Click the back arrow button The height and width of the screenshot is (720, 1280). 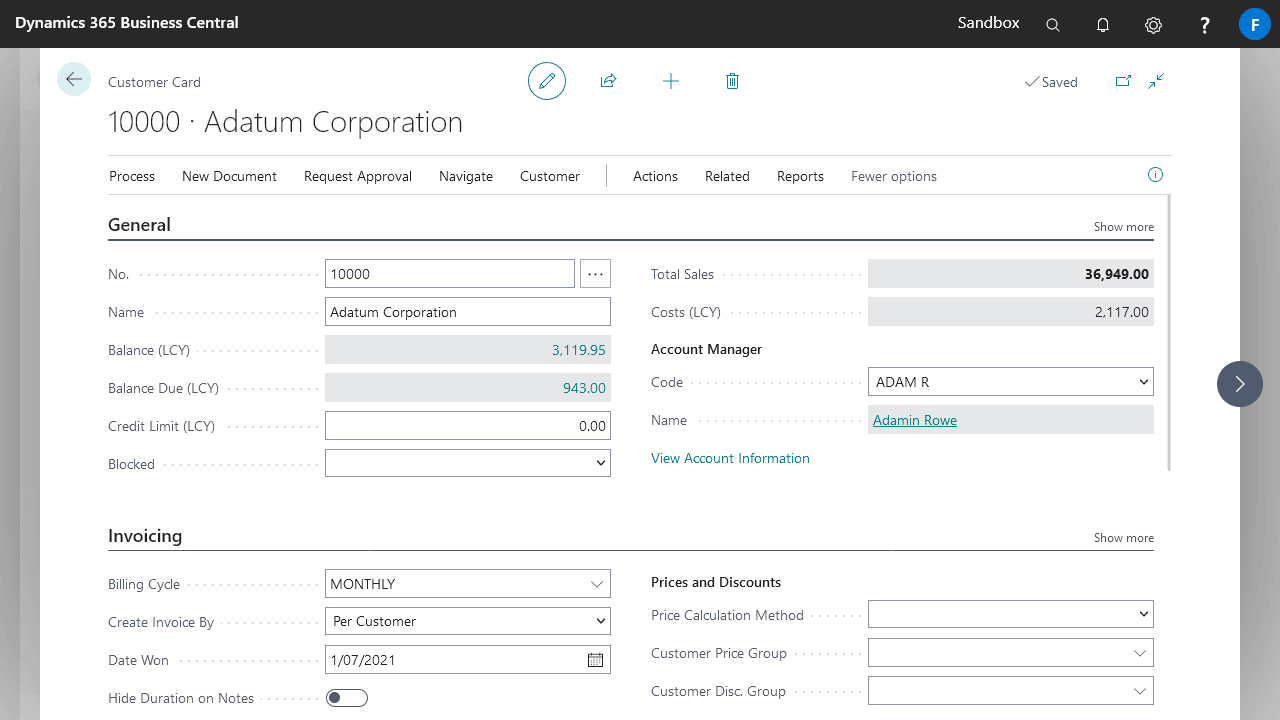[x=74, y=79]
